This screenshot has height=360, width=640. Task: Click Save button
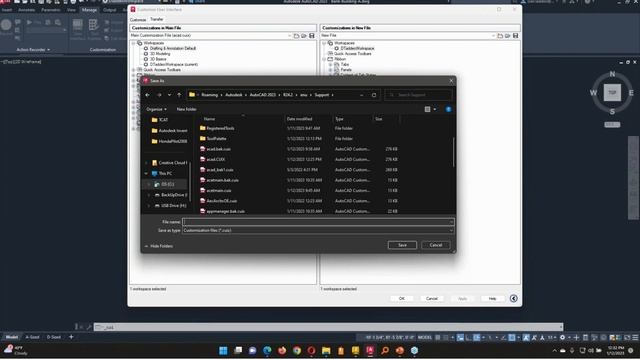click(402, 245)
